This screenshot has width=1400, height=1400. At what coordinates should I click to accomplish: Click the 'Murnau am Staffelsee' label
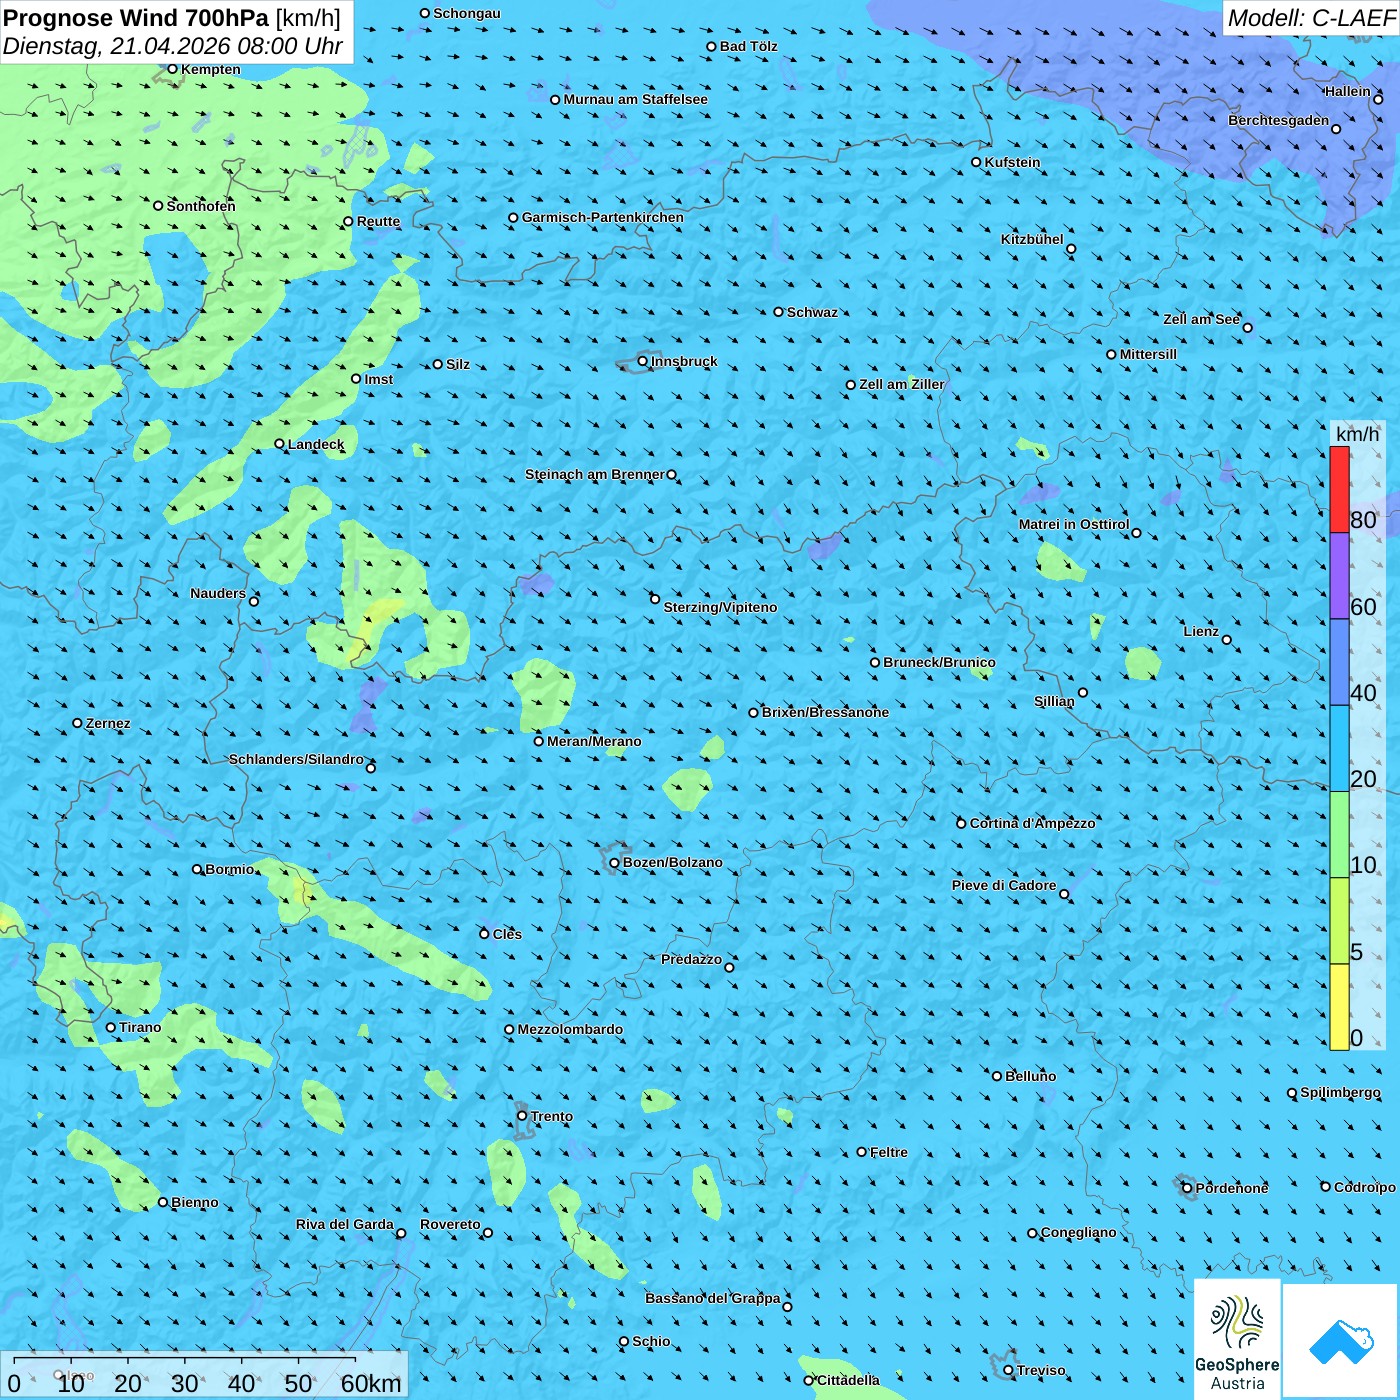point(635,99)
